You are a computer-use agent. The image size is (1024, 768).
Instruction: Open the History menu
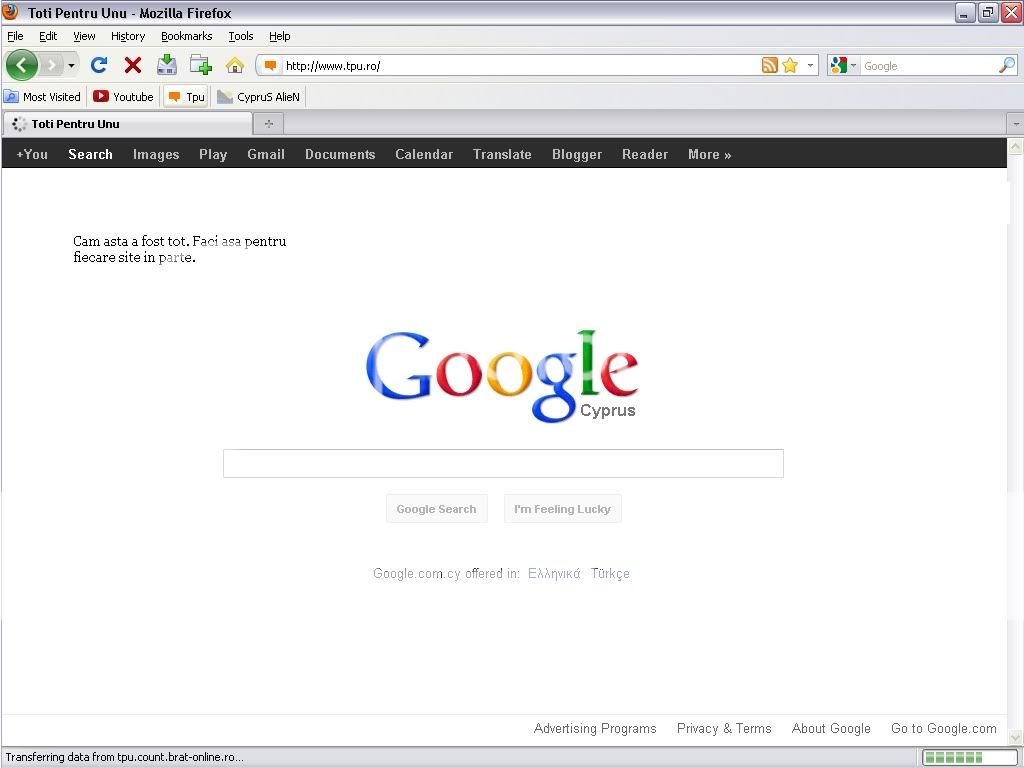point(128,36)
